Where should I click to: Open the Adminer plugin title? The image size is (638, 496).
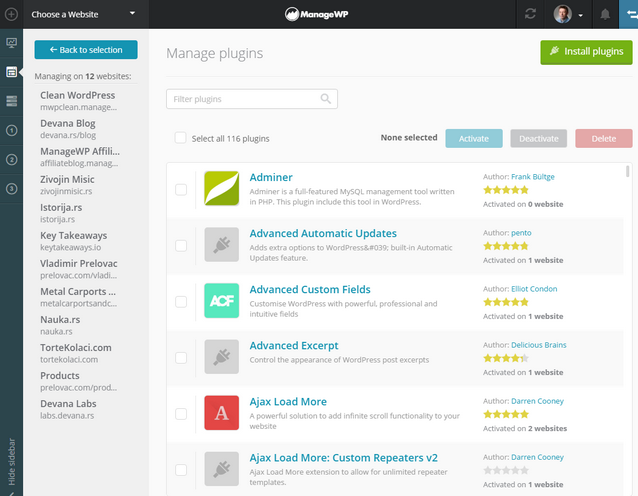click(271, 177)
